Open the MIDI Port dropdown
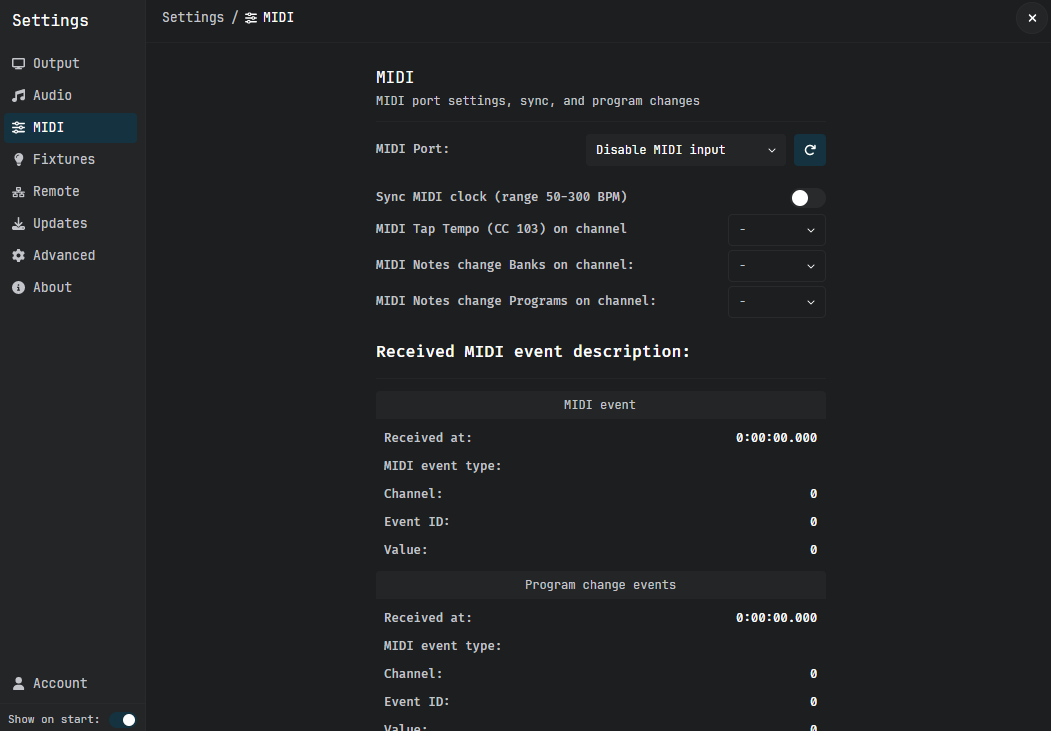Screen dimensions: 1051x731 click(686, 150)
